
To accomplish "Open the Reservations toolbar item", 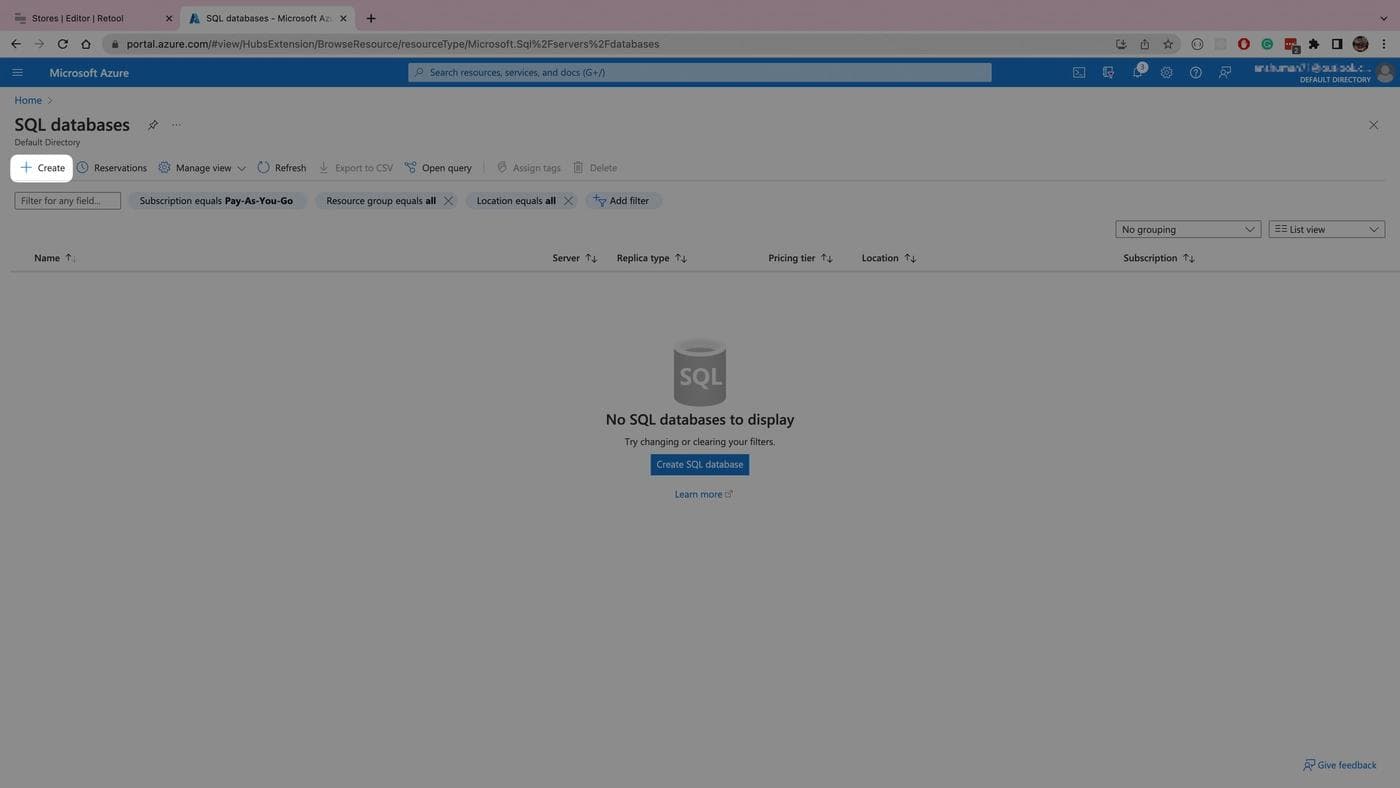I will tap(112, 168).
